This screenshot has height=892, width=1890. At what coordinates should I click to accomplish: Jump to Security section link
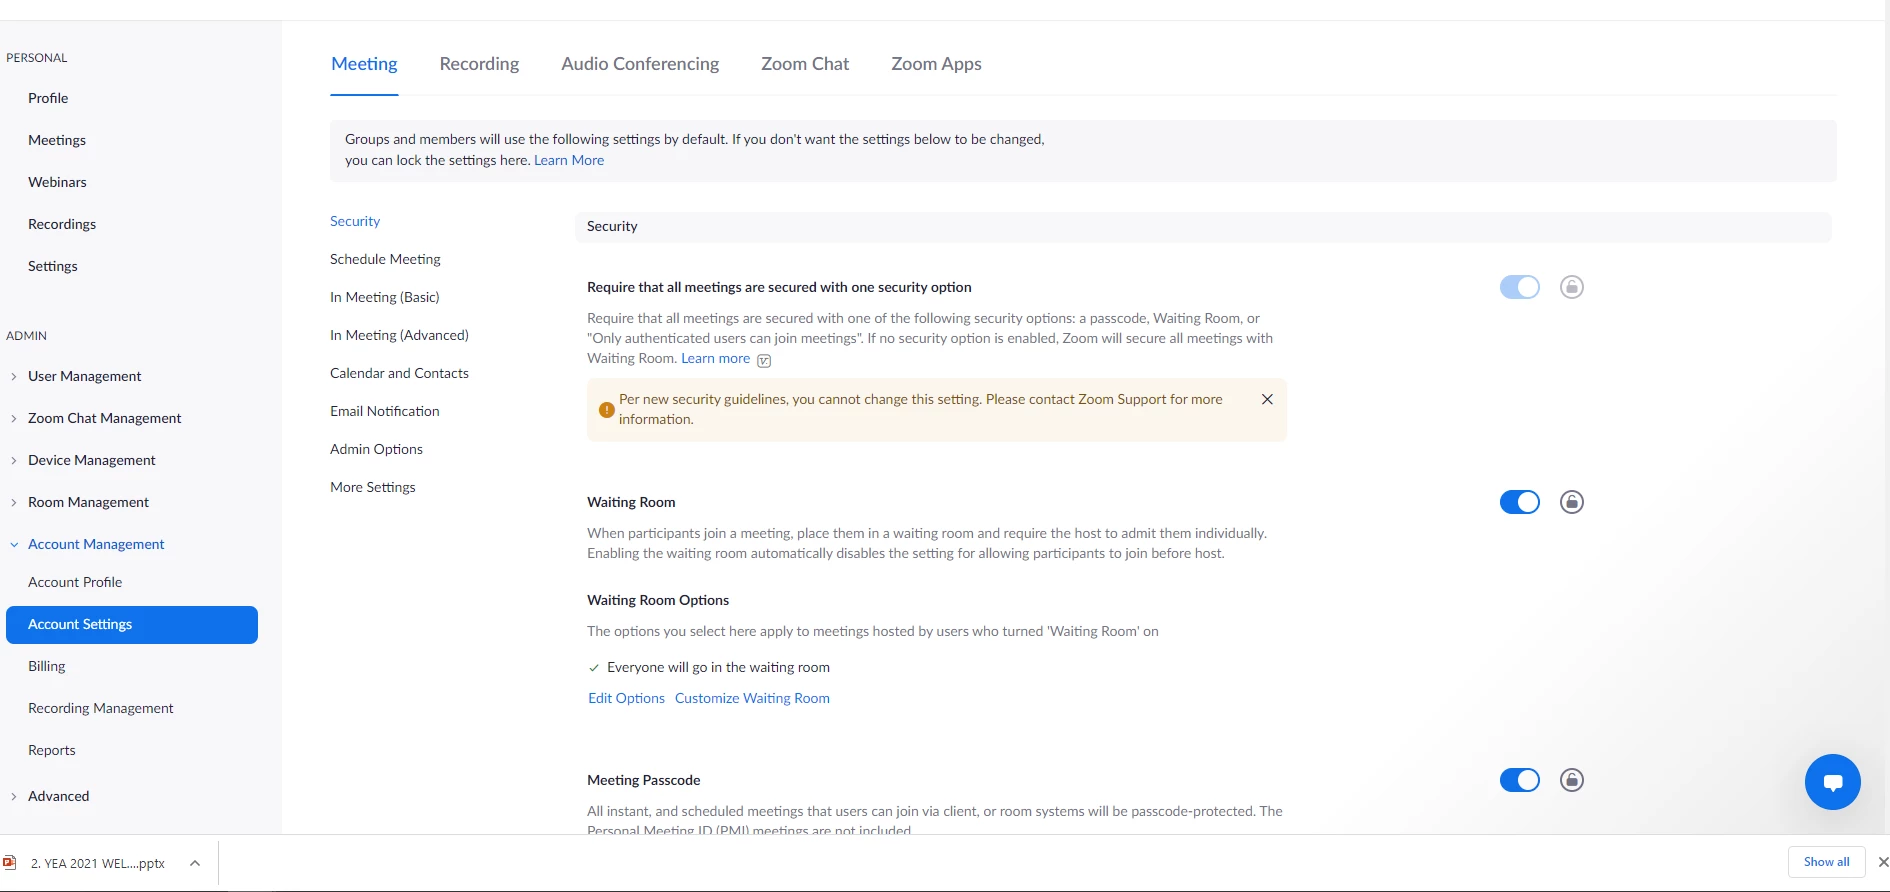[355, 221]
